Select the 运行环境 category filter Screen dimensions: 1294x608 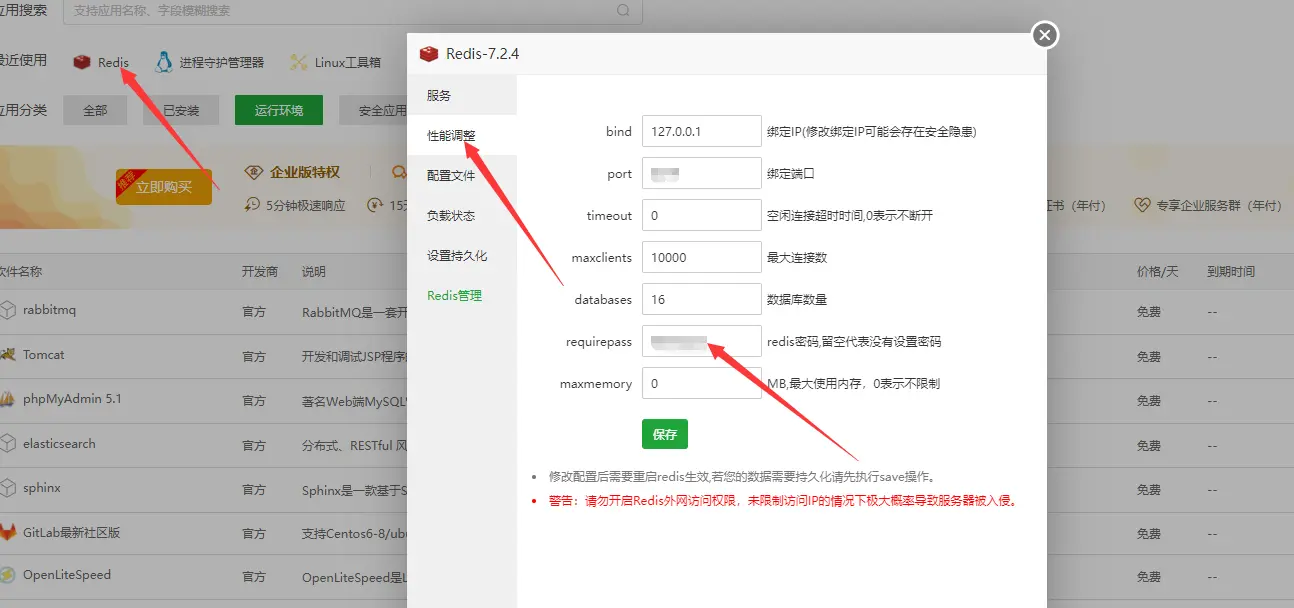coord(279,110)
